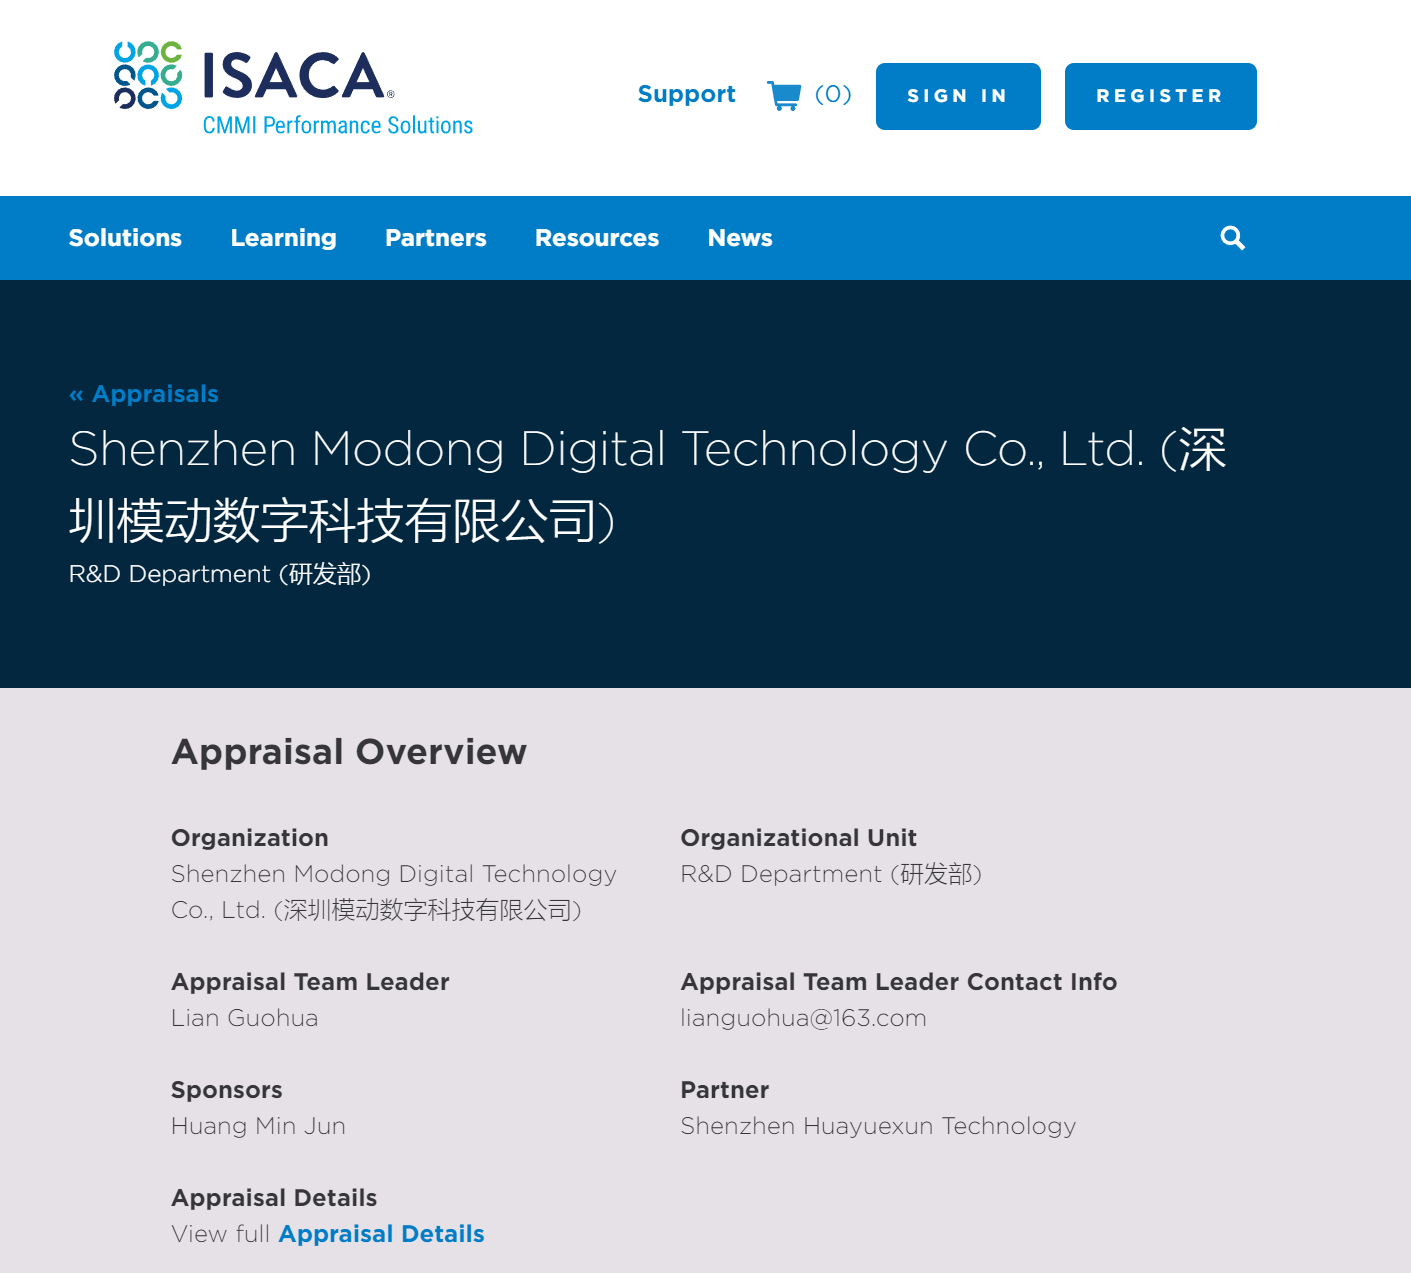Open the Learning menu
This screenshot has width=1411, height=1273.
(284, 238)
